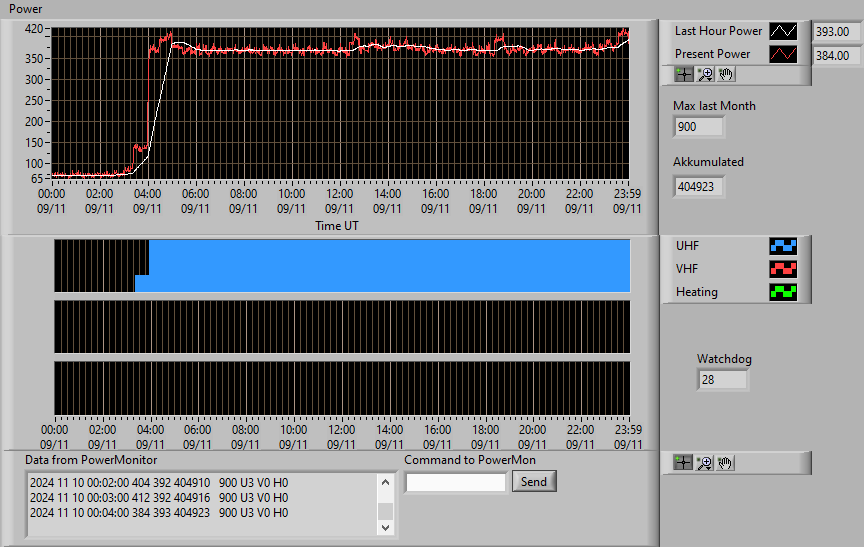
Task: Click the Watchdog value field
Action: pyautogui.click(x=722, y=380)
